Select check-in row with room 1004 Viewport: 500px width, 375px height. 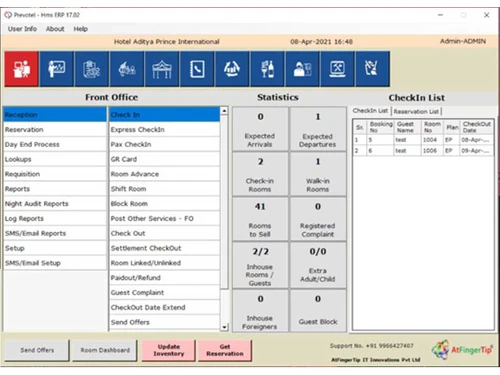[x=423, y=140]
